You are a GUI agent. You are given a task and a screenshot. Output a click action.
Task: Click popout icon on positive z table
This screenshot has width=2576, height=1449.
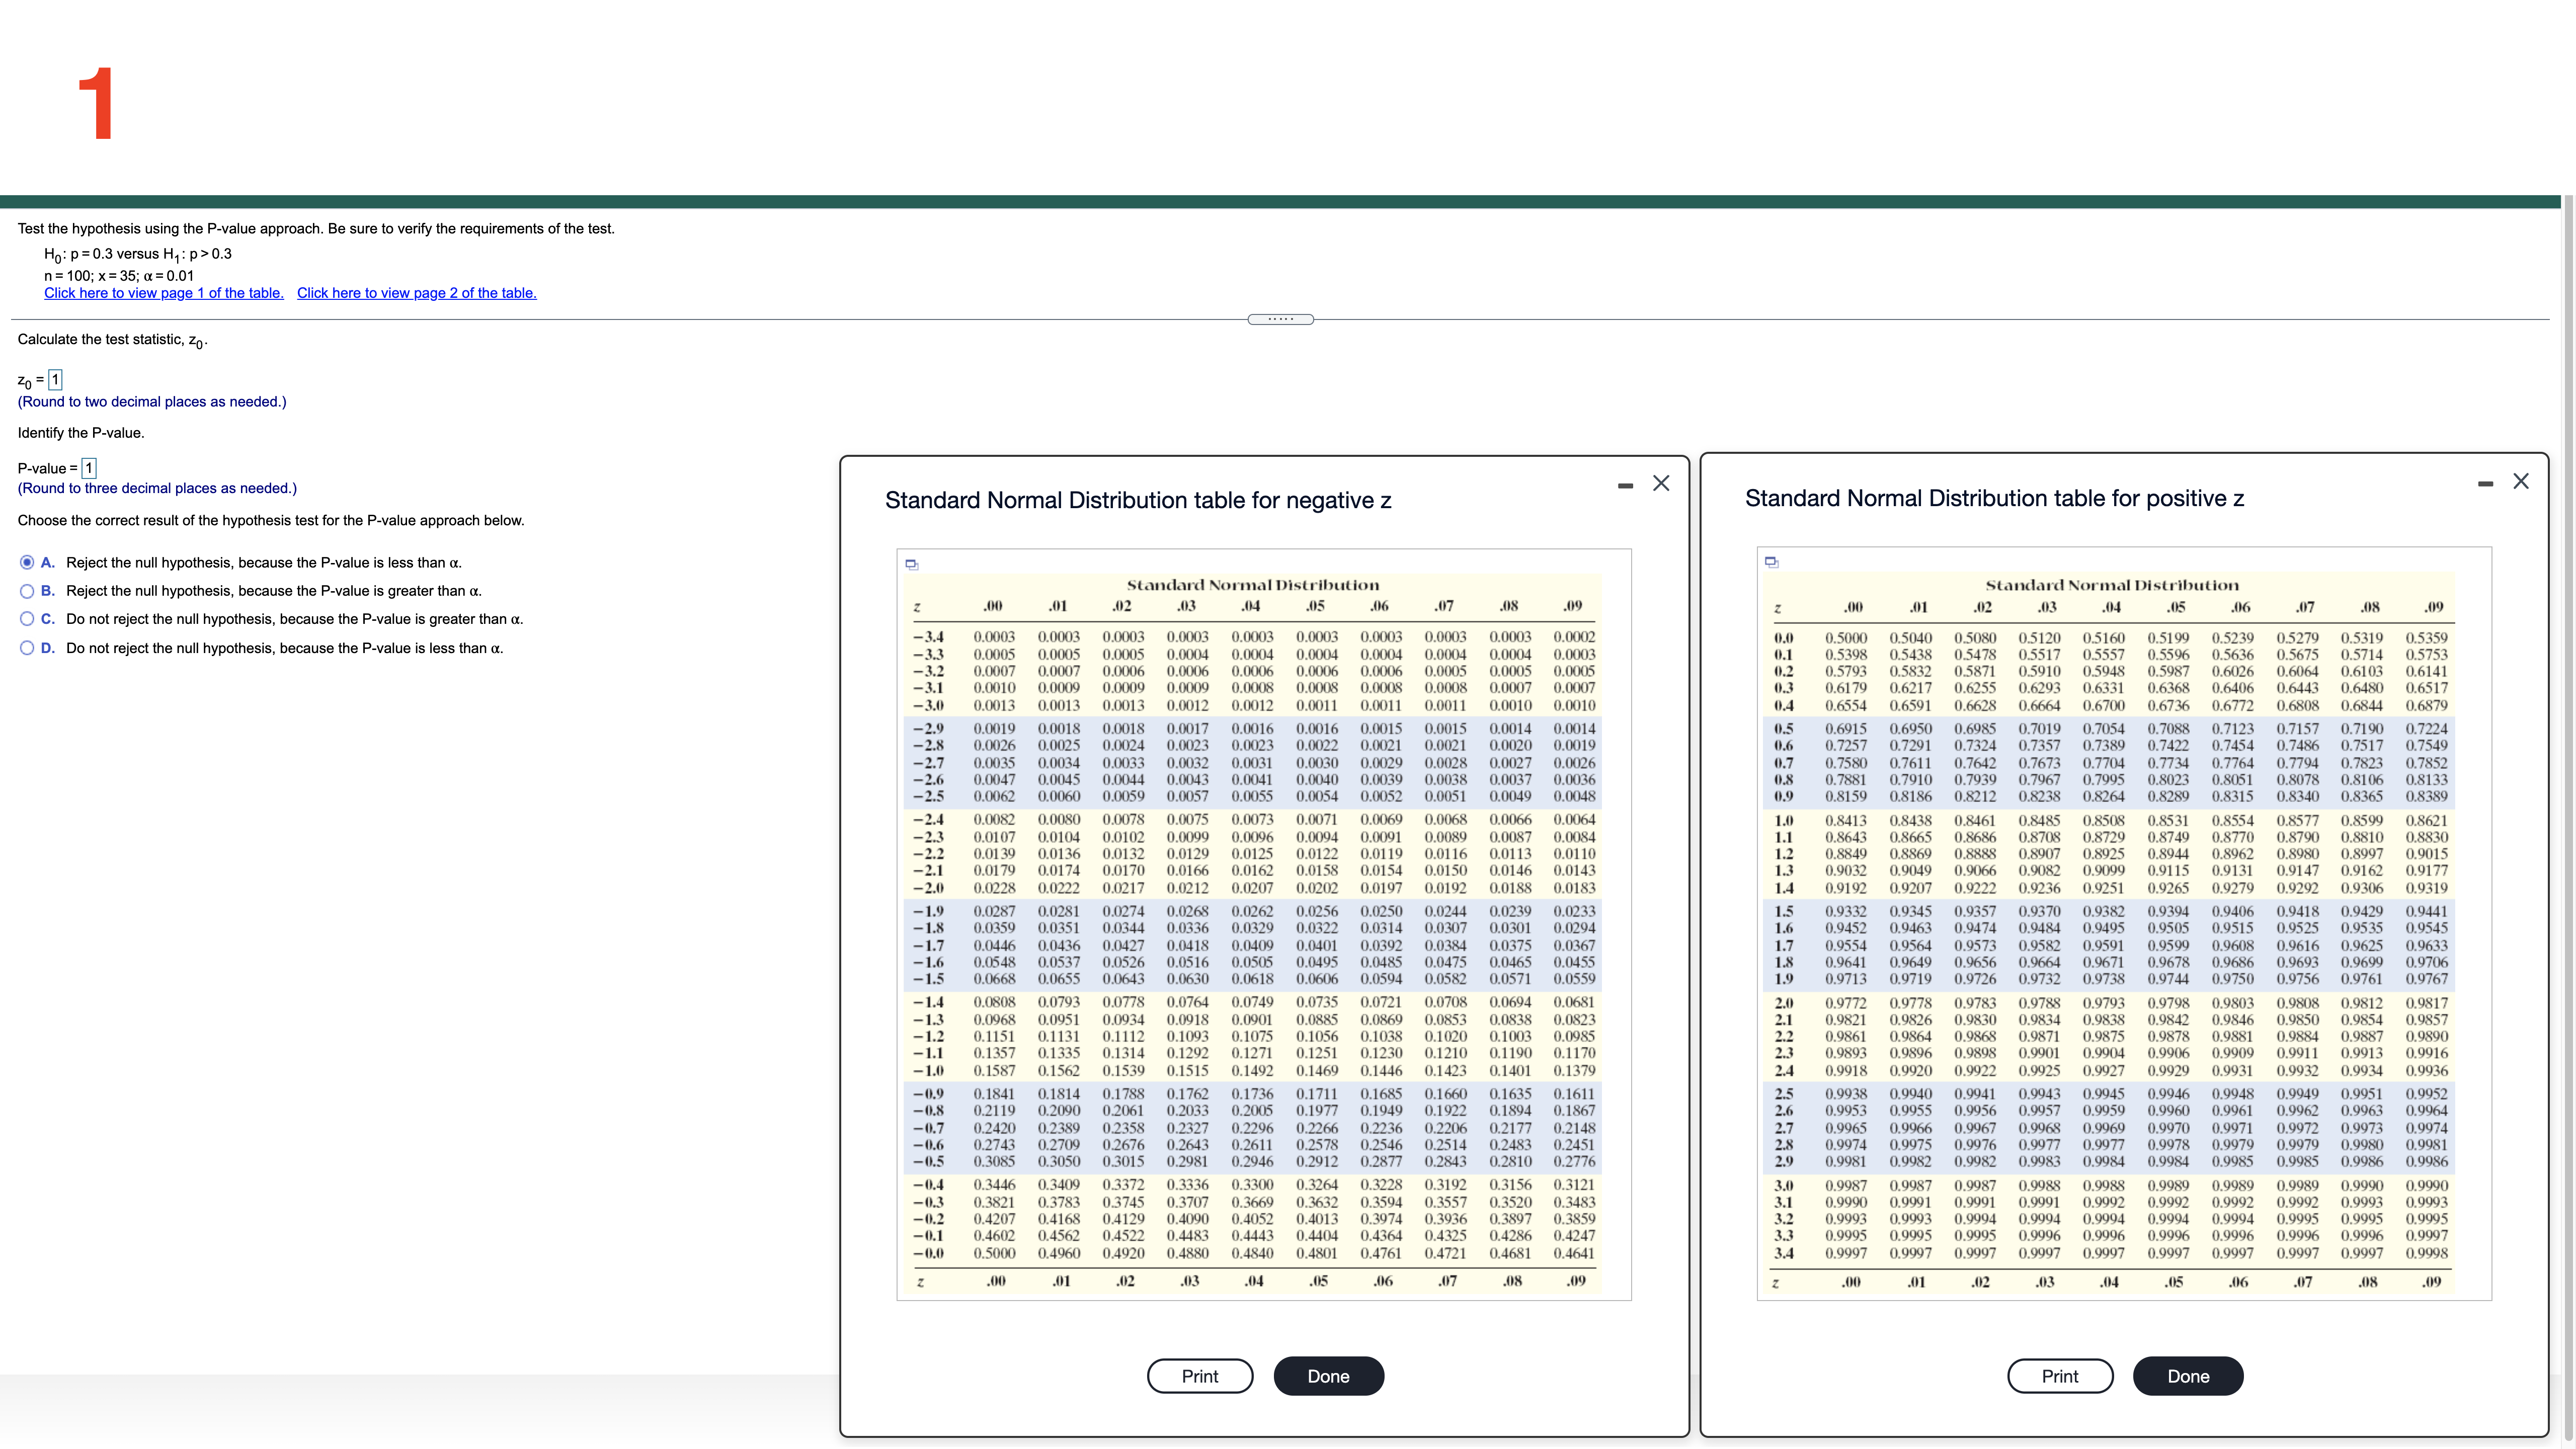(1771, 562)
